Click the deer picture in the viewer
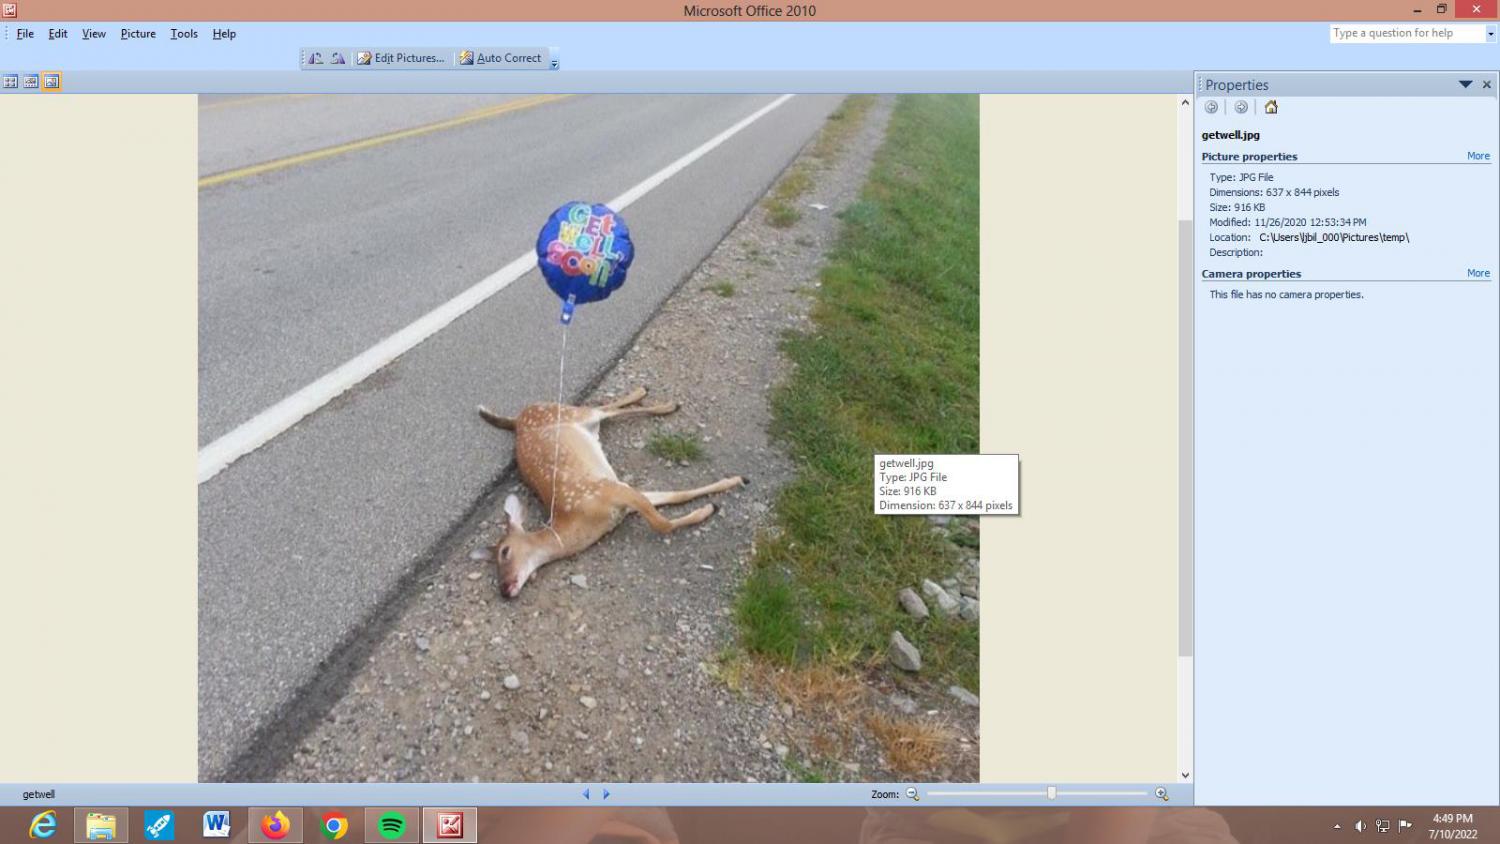1500x844 pixels. coord(588,438)
